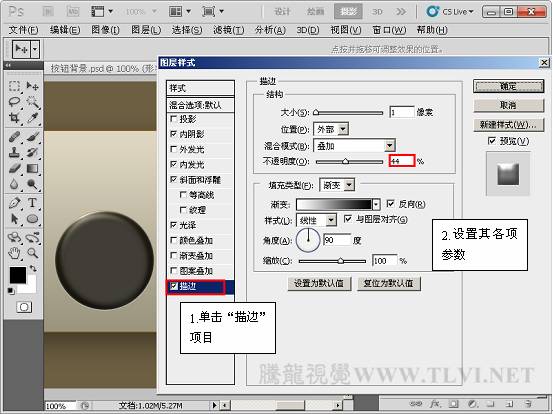Open the 编辑 Edit menu
The width and height of the screenshot is (553, 414).
65,30
